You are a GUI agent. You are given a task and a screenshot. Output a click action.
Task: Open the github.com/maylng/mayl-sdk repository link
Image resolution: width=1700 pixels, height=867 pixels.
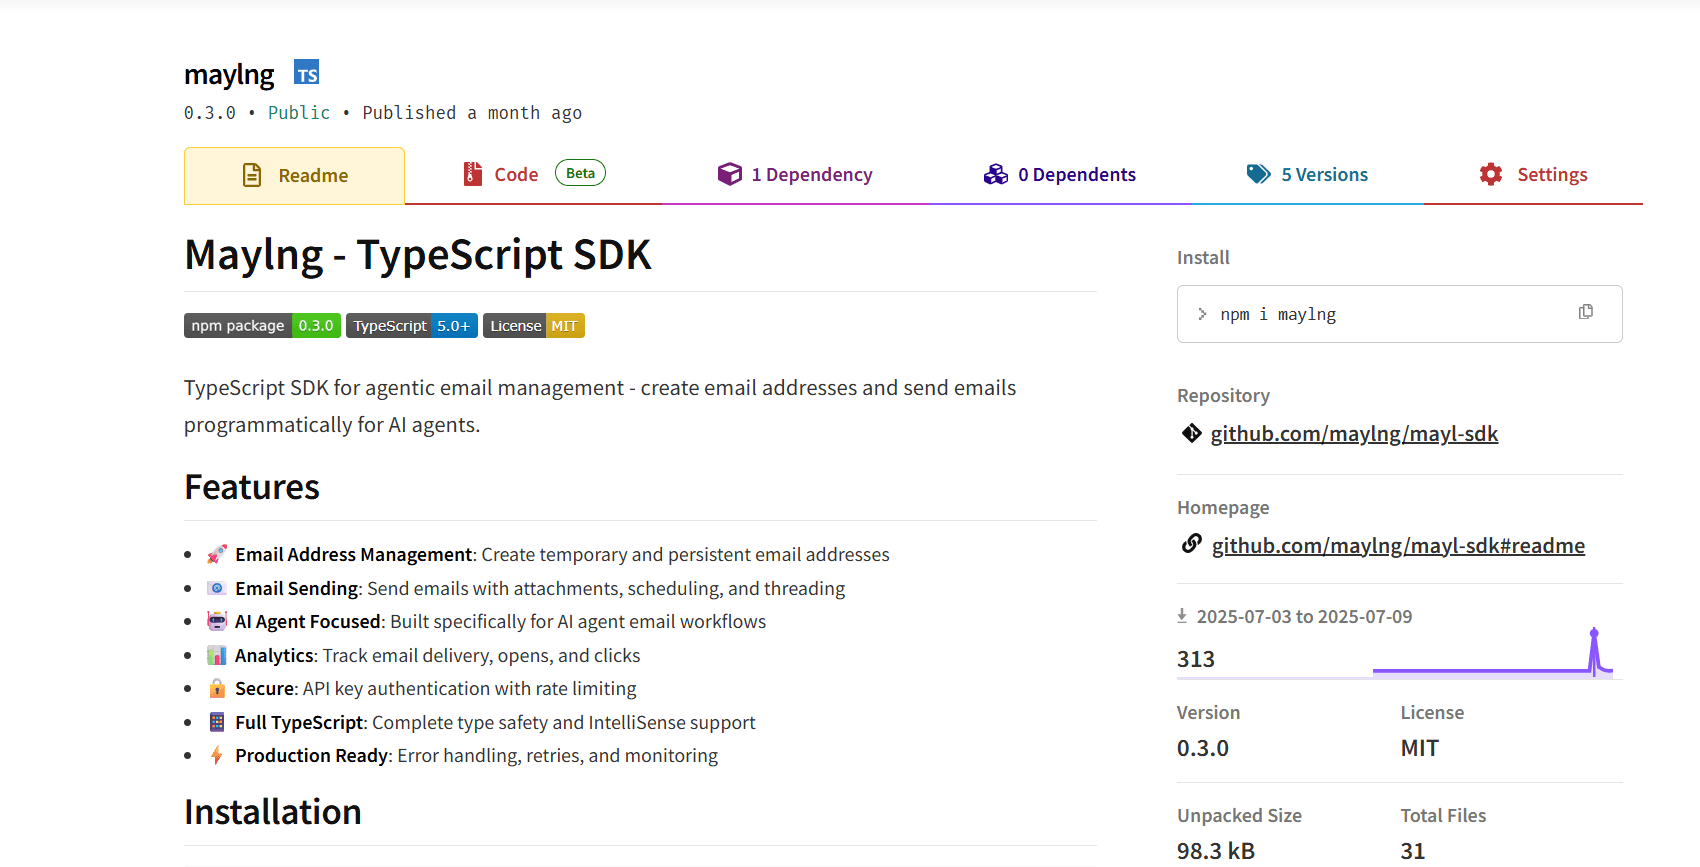[1354, 434]
